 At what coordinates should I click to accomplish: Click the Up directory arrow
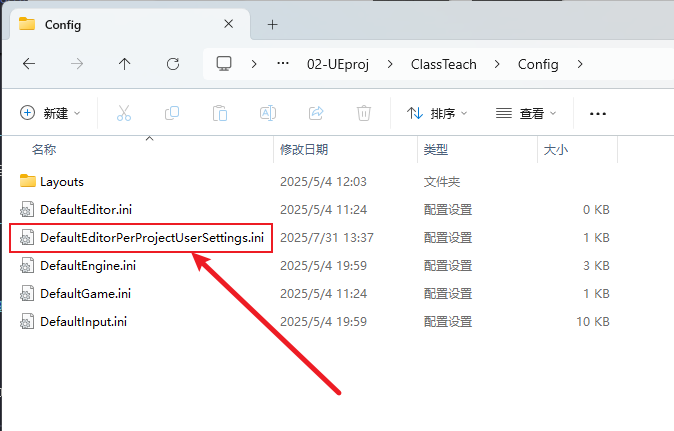124,63
